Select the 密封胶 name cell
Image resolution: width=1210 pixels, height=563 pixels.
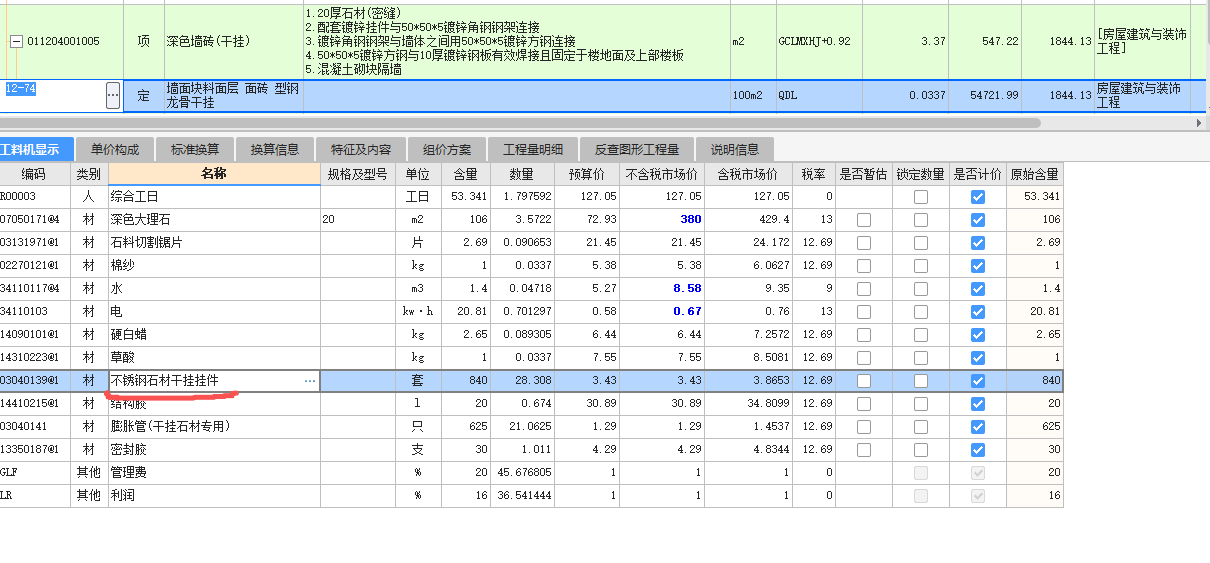(214, 450)
